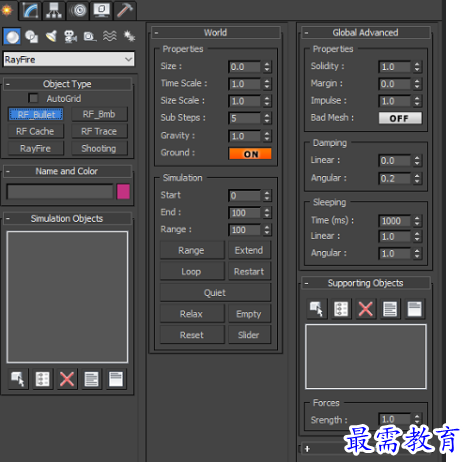Click the Simulation Start spinner arrows
The width and height of the screenshot is (468, 471).
[267, 196]
